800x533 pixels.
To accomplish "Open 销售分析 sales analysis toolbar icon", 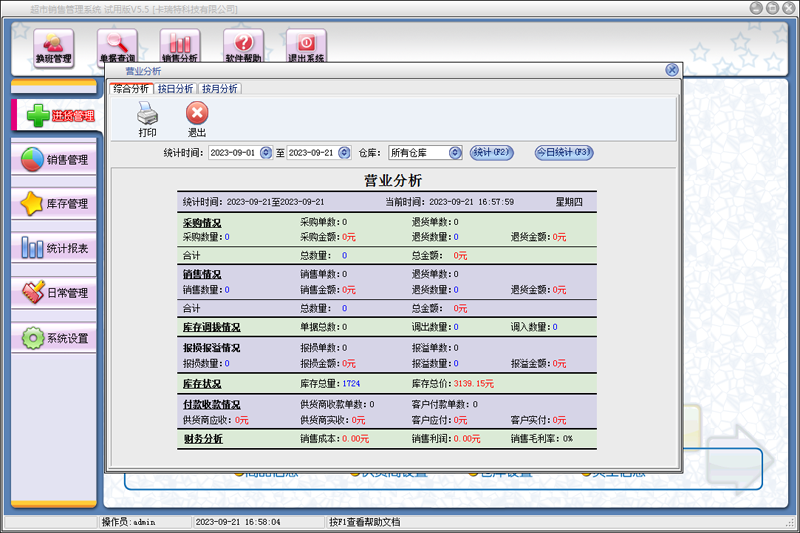I will 180,46.
